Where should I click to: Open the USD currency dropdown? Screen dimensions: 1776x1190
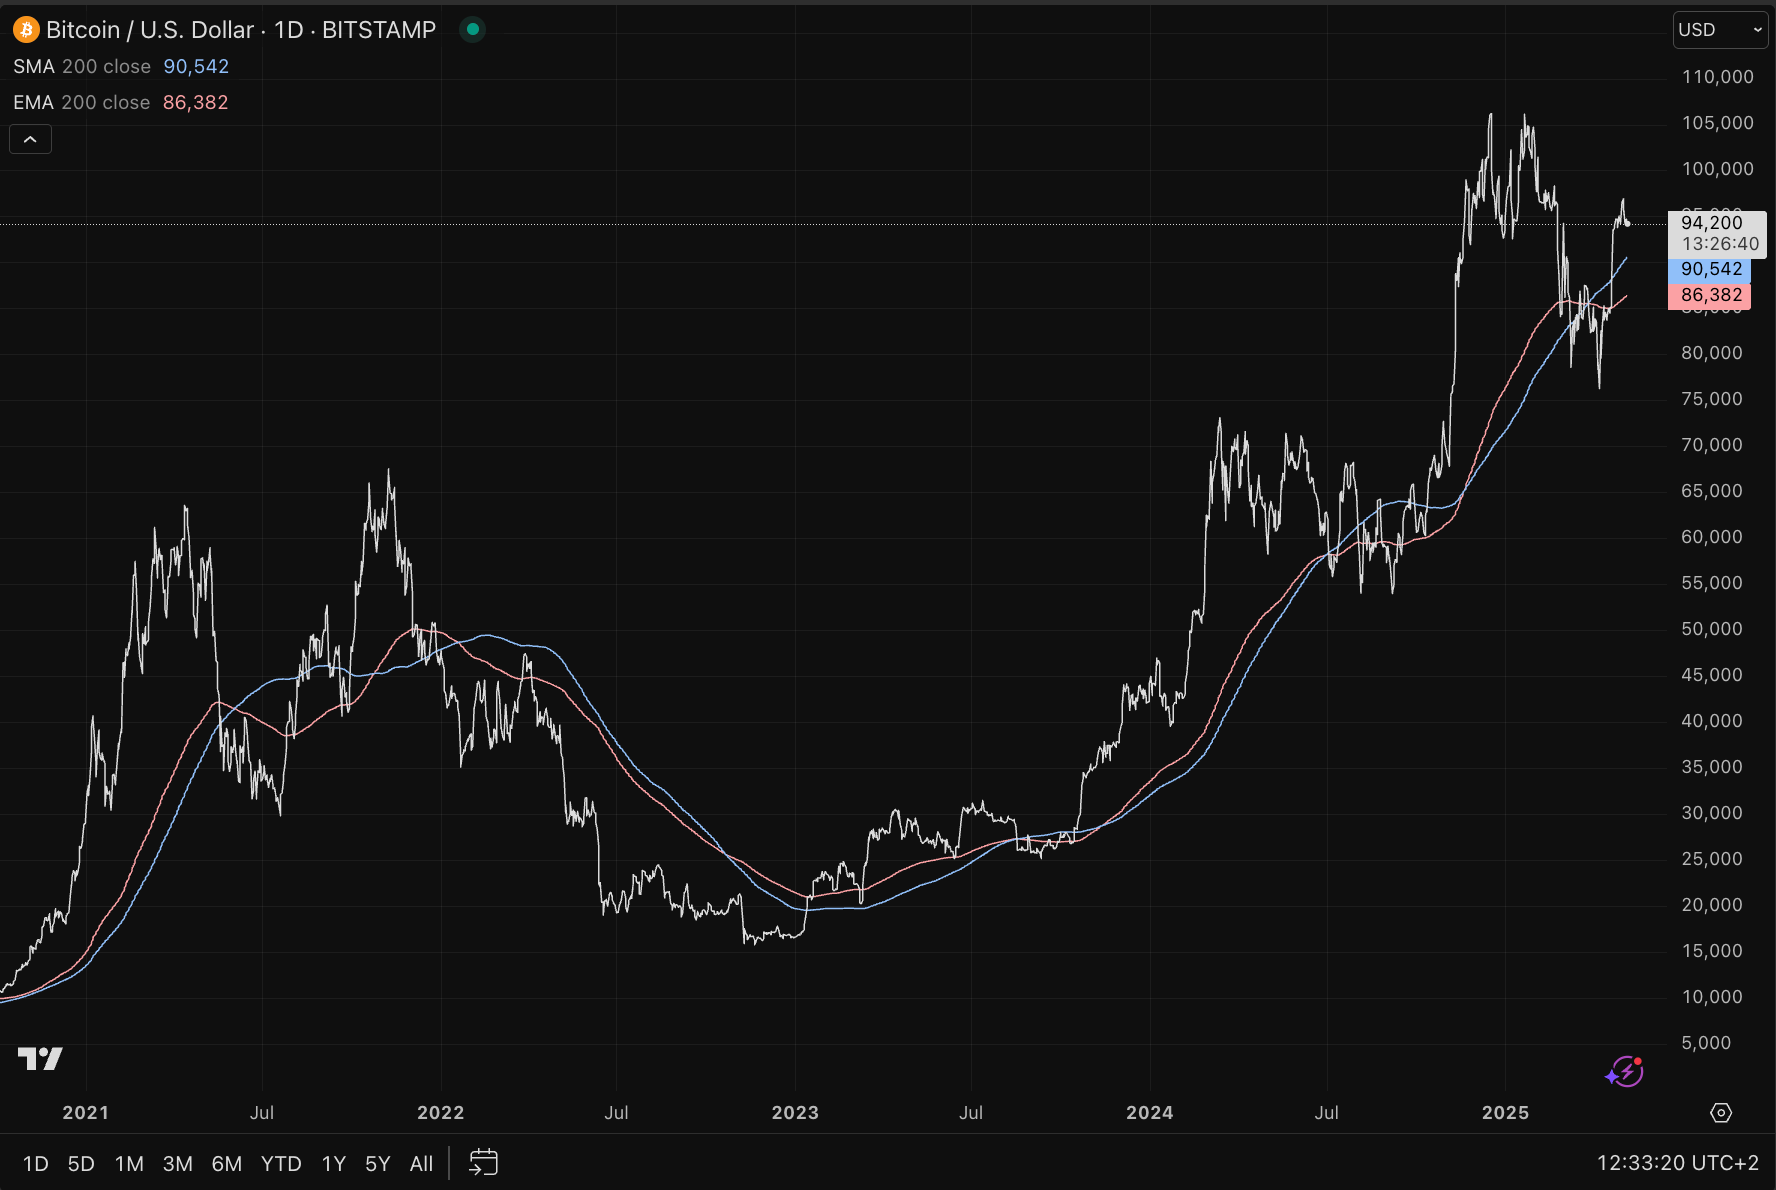pos(1718,29)
